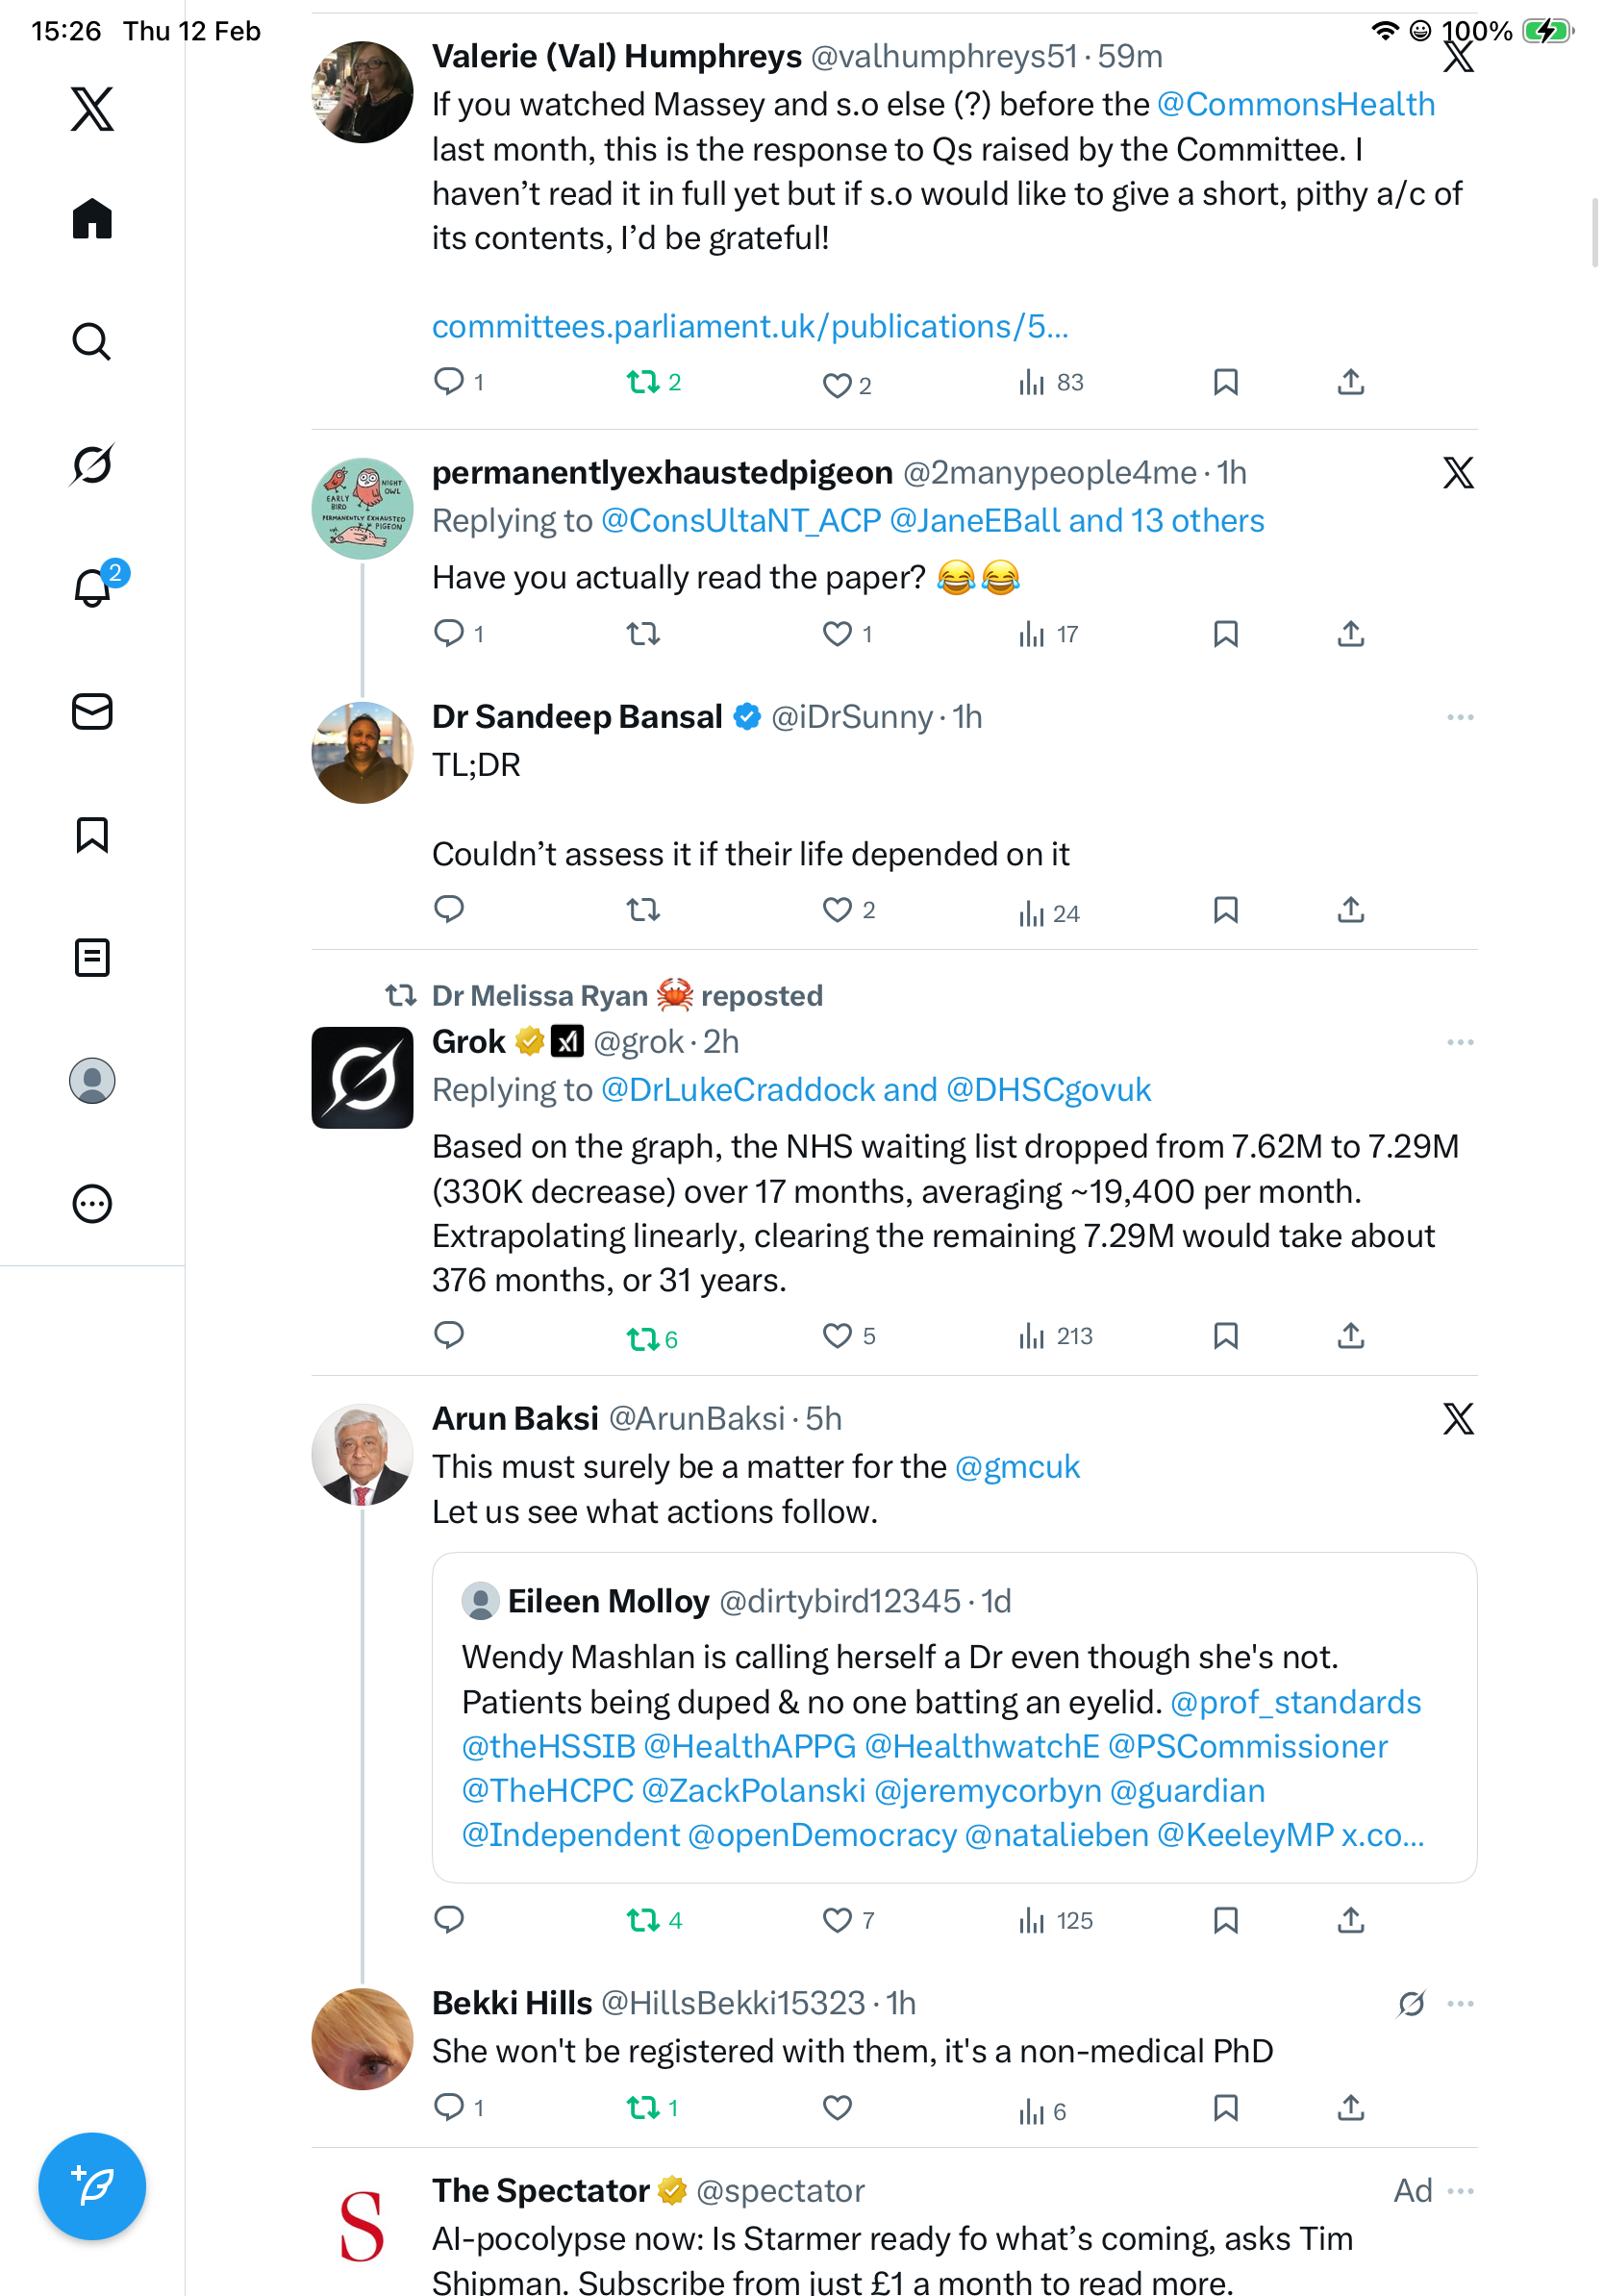Tap the compose new post button
Viewport: 1604px width, 2296px height.
coord(92,2186)
